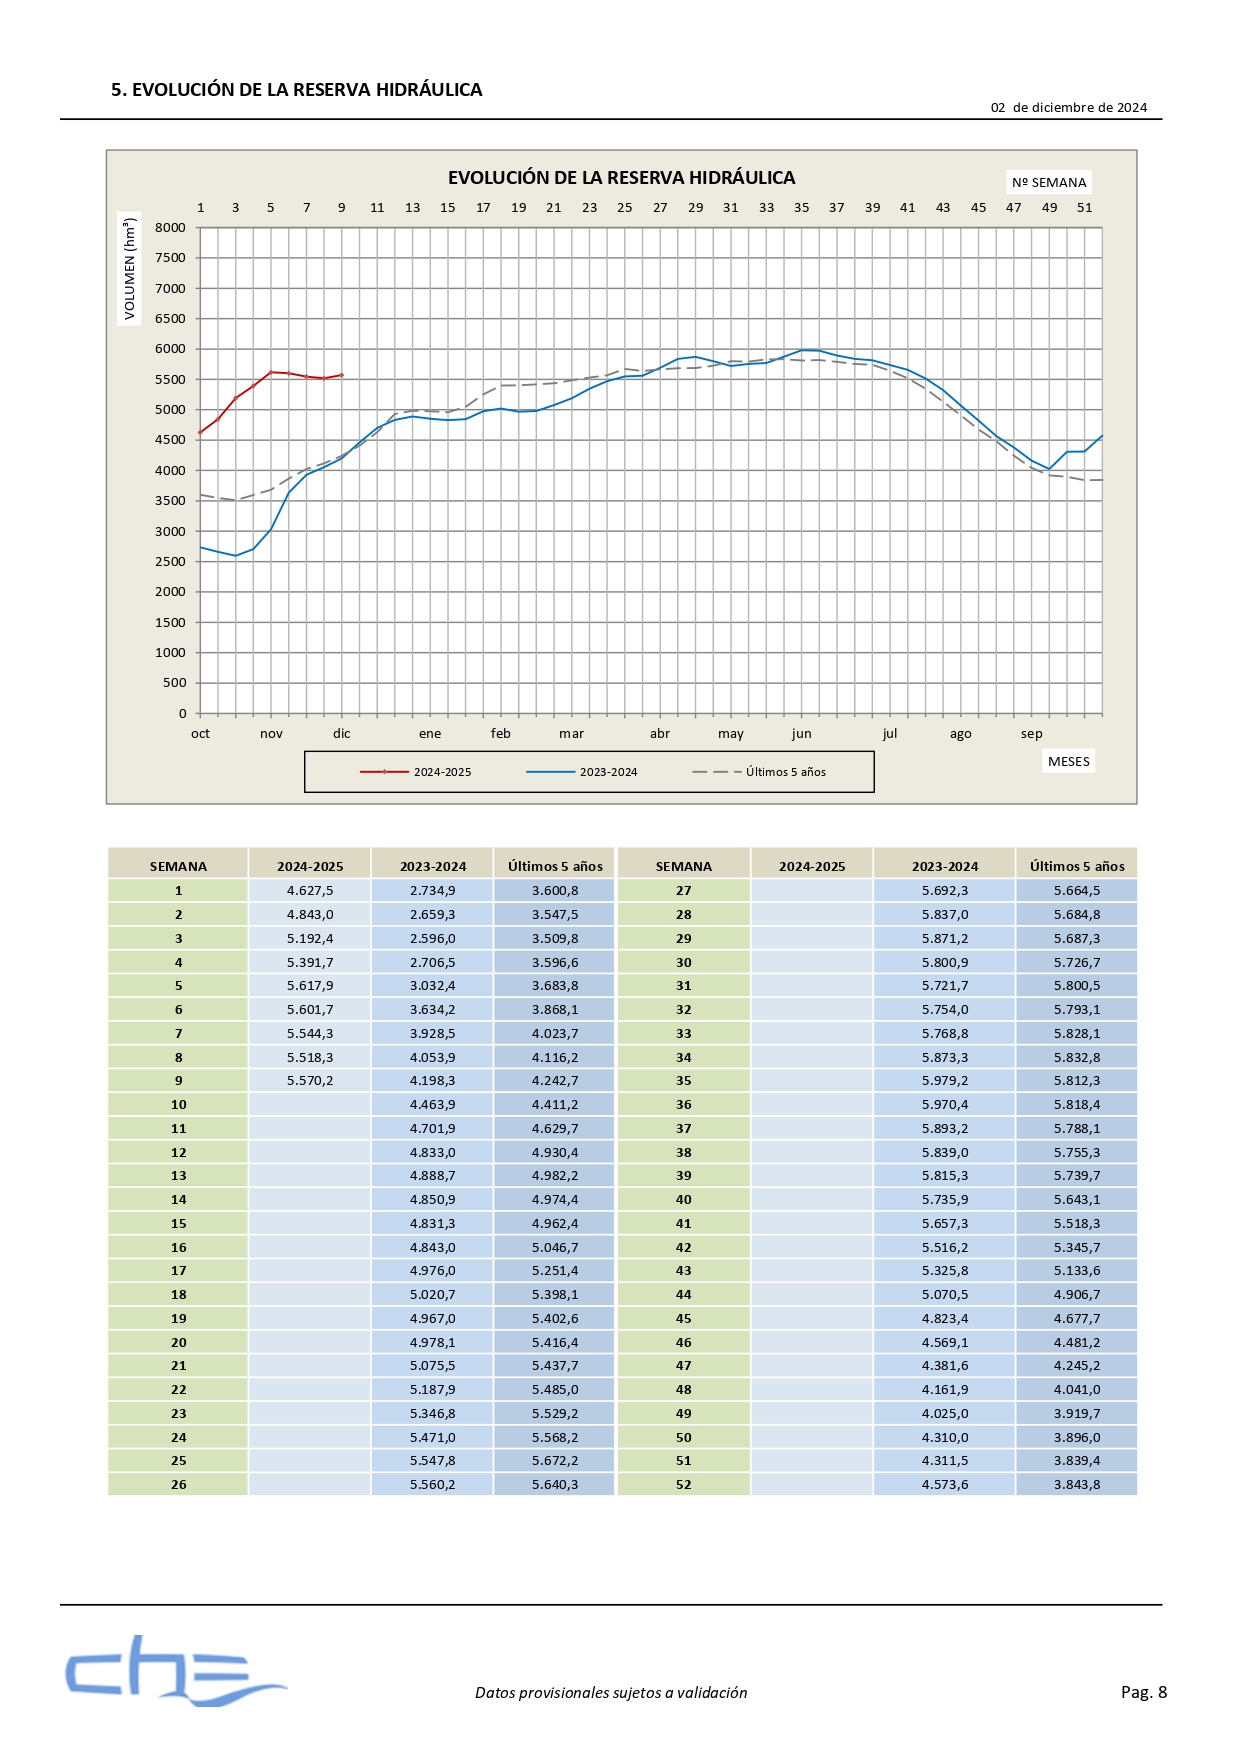The width and height of the screenshot is (1240, 1754).
Task: Click the red 2024-2025 legend line sample
Action: [384, 772]
